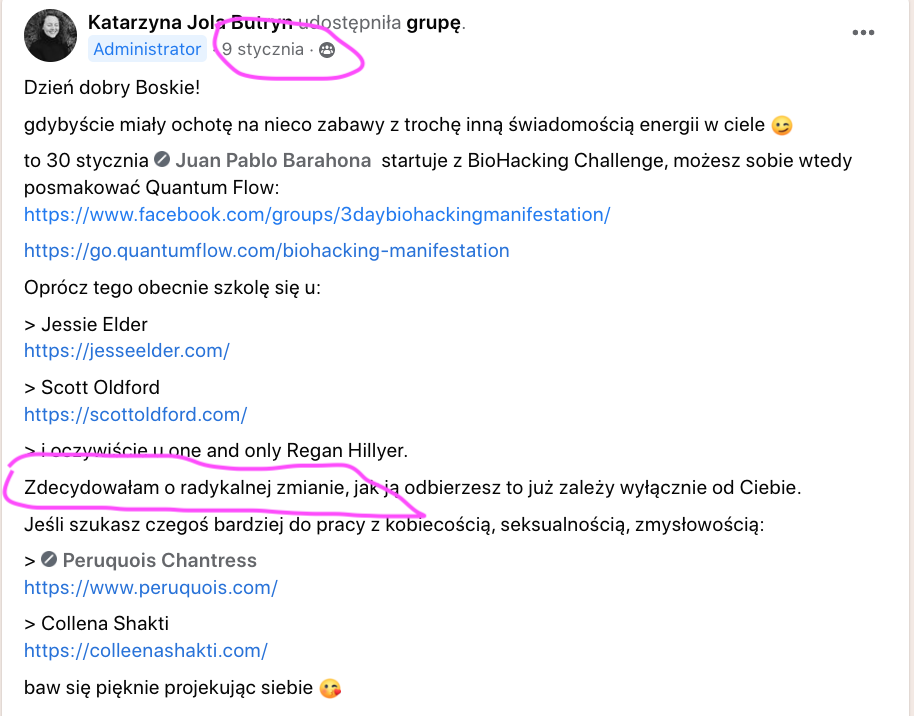Screen dimensions: 914x716
Task: Open the 9 stycznia post timestamp
Action: pyautogui.click(x=262, y=50)
